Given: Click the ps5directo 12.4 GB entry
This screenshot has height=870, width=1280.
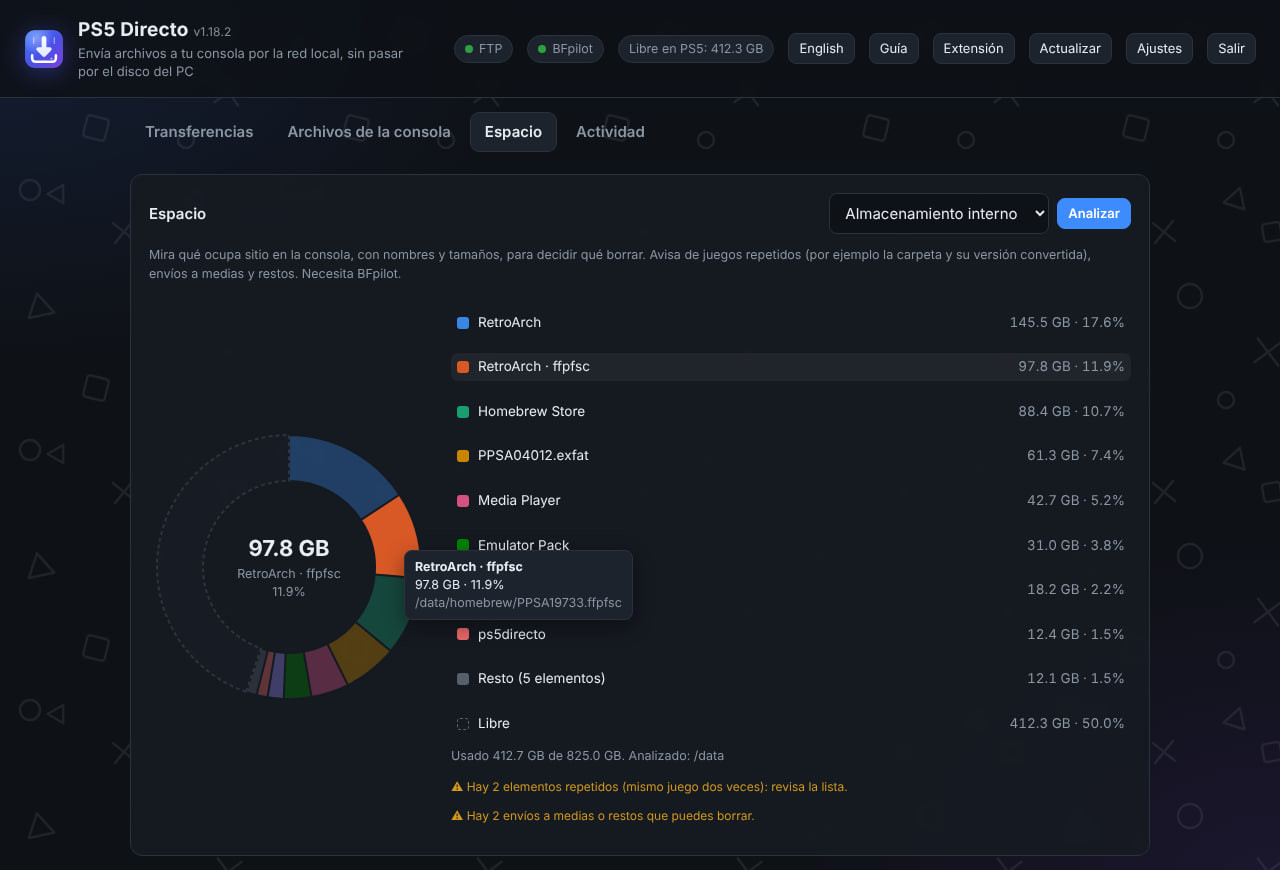Looking at the screenshot, I should click(x=791, y=634).
